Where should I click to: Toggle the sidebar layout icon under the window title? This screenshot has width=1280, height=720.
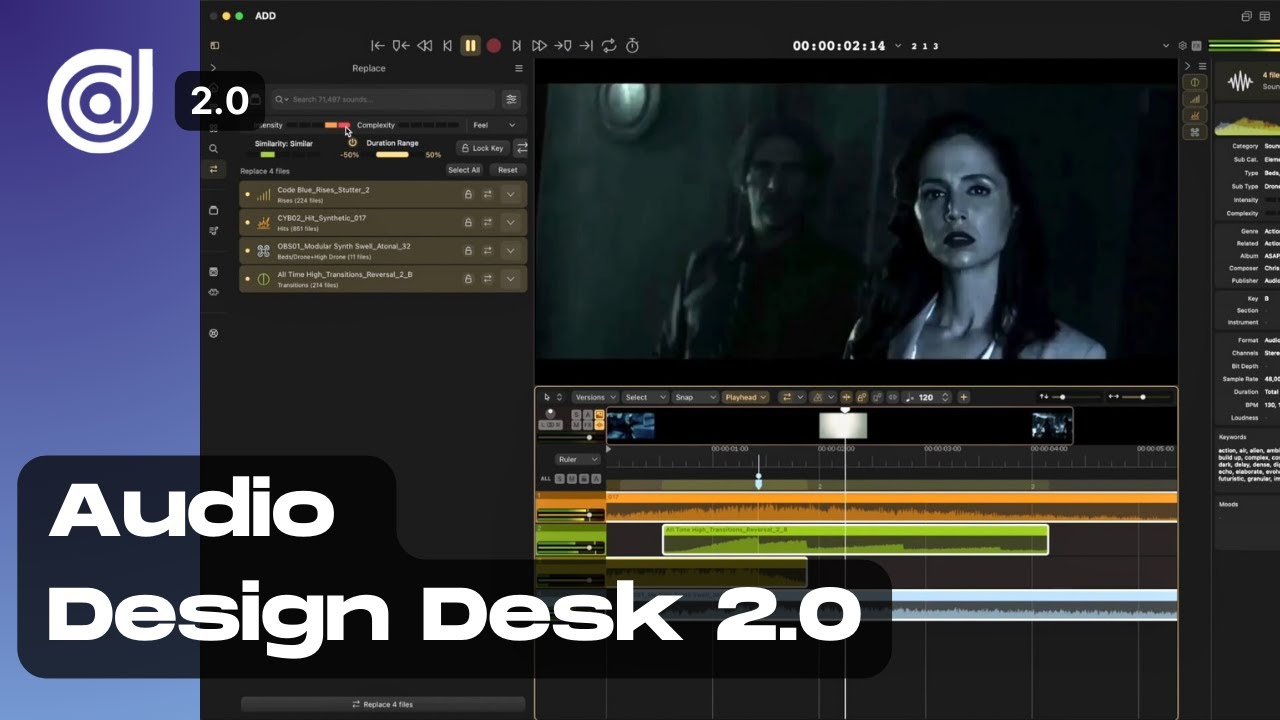213,45
